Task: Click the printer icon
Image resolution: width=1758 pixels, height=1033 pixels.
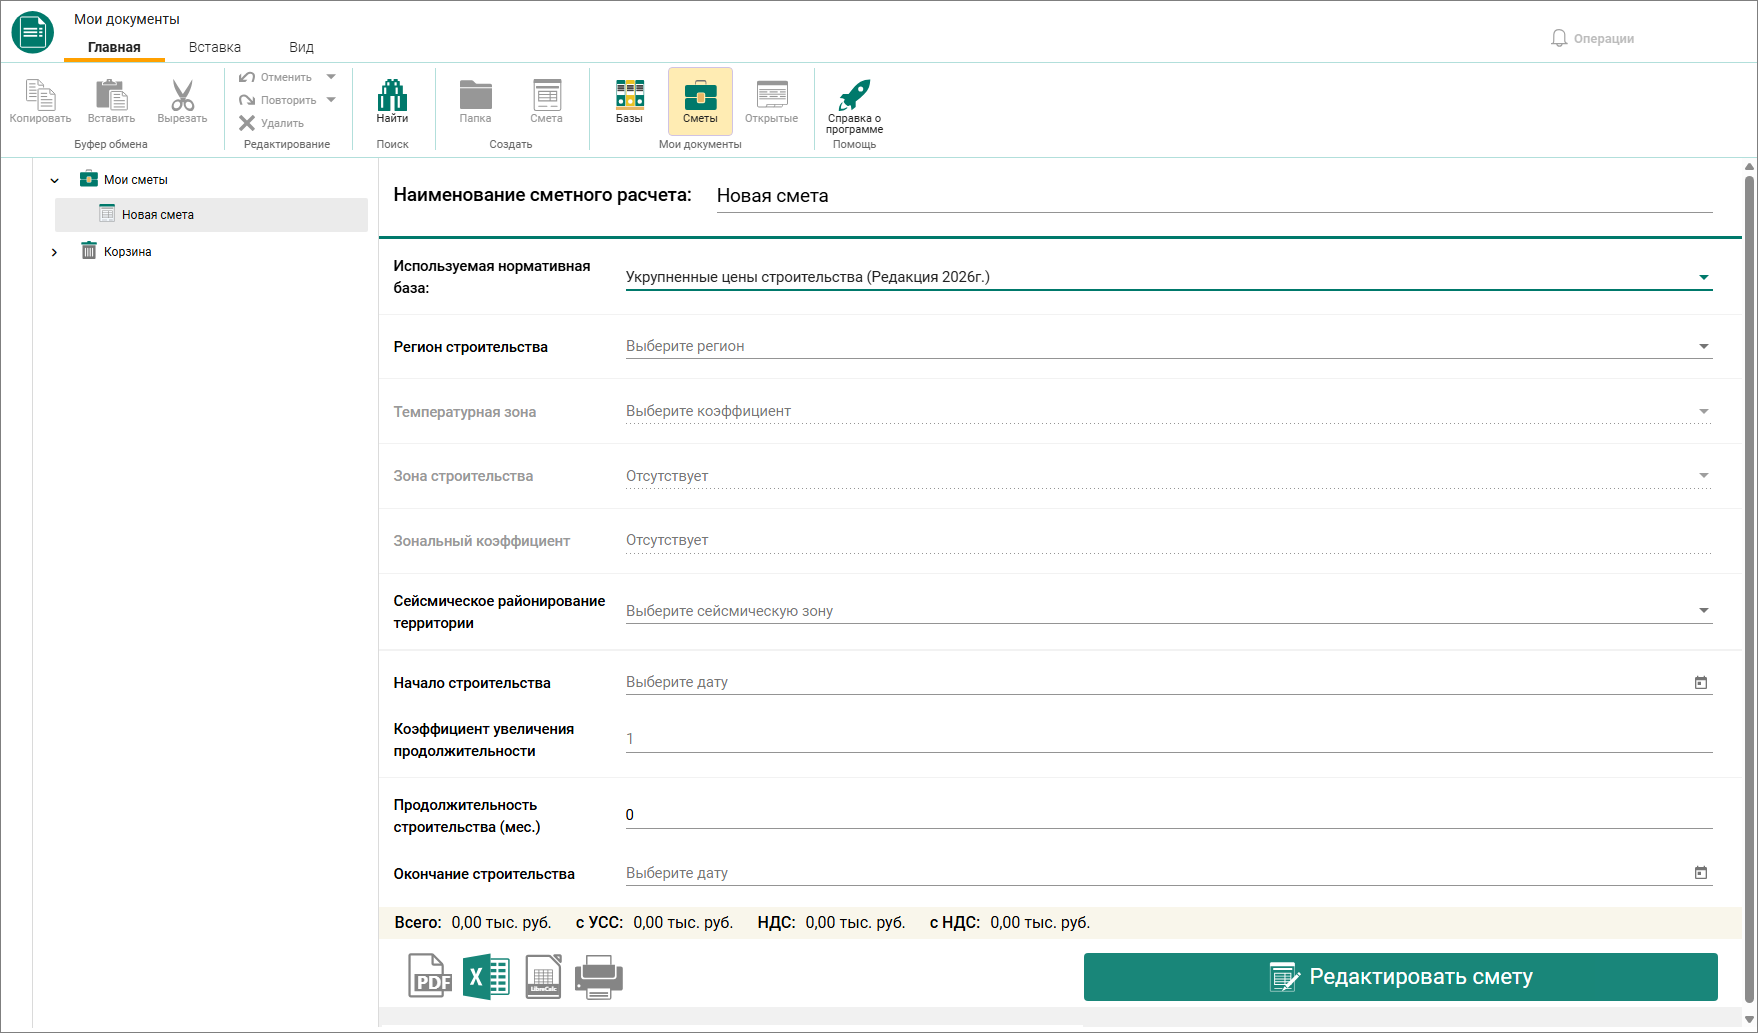Action: pyautogui.click(x=599, y=977)
